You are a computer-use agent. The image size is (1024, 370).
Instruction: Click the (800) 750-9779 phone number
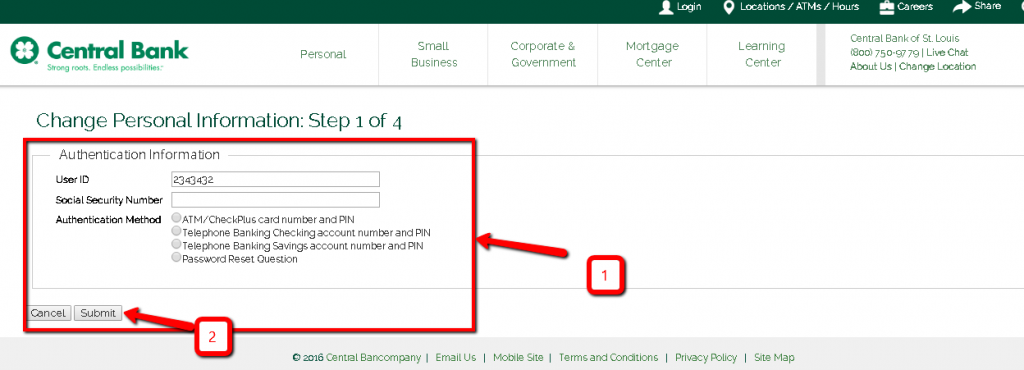coord(885,53)
